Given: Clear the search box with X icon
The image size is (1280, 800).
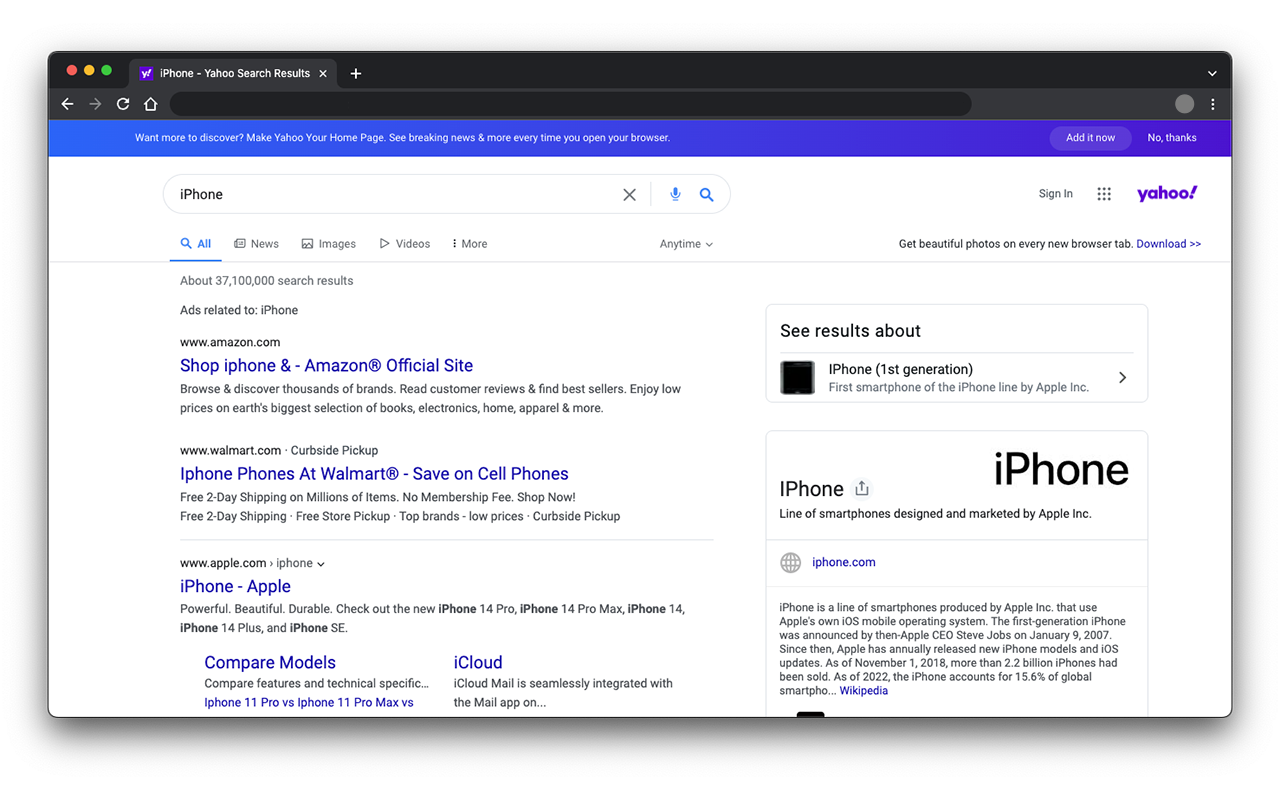Looking at the screenshot, I should click(629, 195).
